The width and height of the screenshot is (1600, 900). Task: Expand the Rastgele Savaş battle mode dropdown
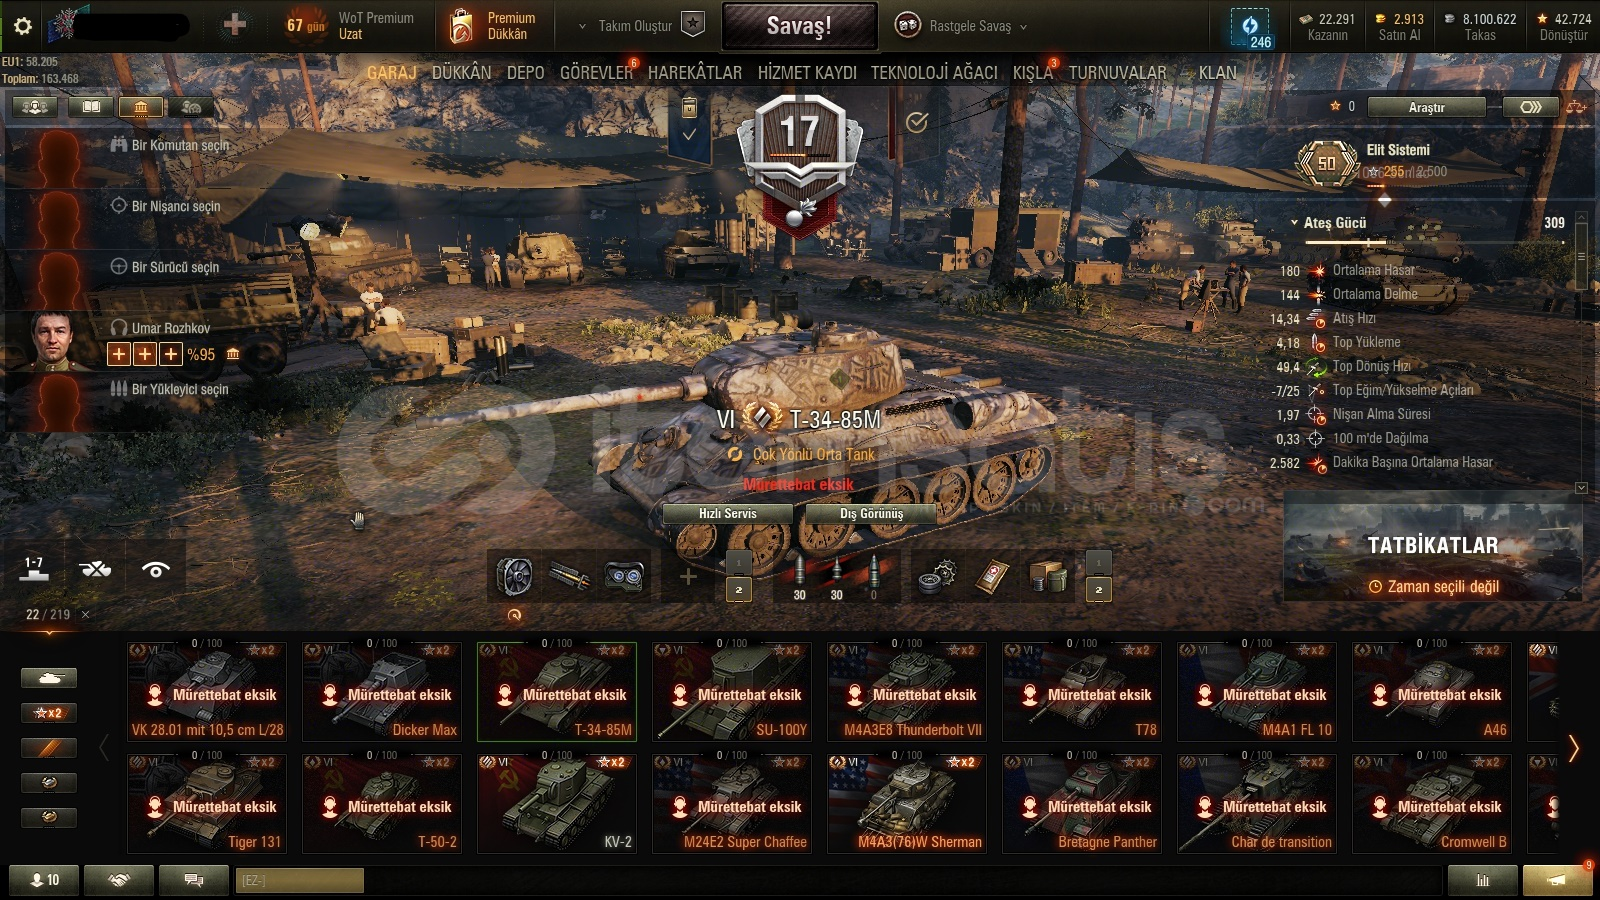click(x=961, y=26)
